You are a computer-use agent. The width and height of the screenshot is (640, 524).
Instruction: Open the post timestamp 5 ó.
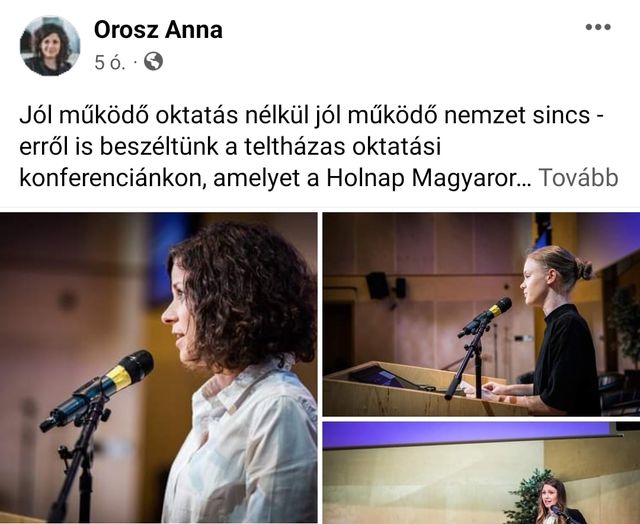click(x=109, y=62)
